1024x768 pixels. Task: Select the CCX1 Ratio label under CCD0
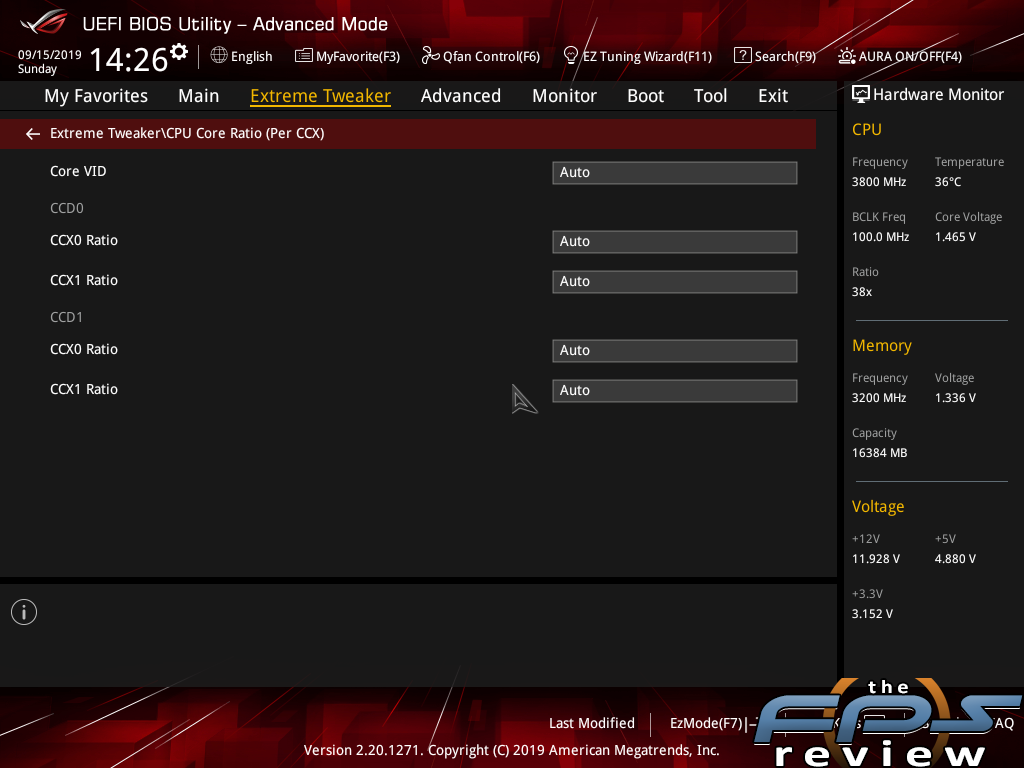pyautogui.click(x=84, y=280)
